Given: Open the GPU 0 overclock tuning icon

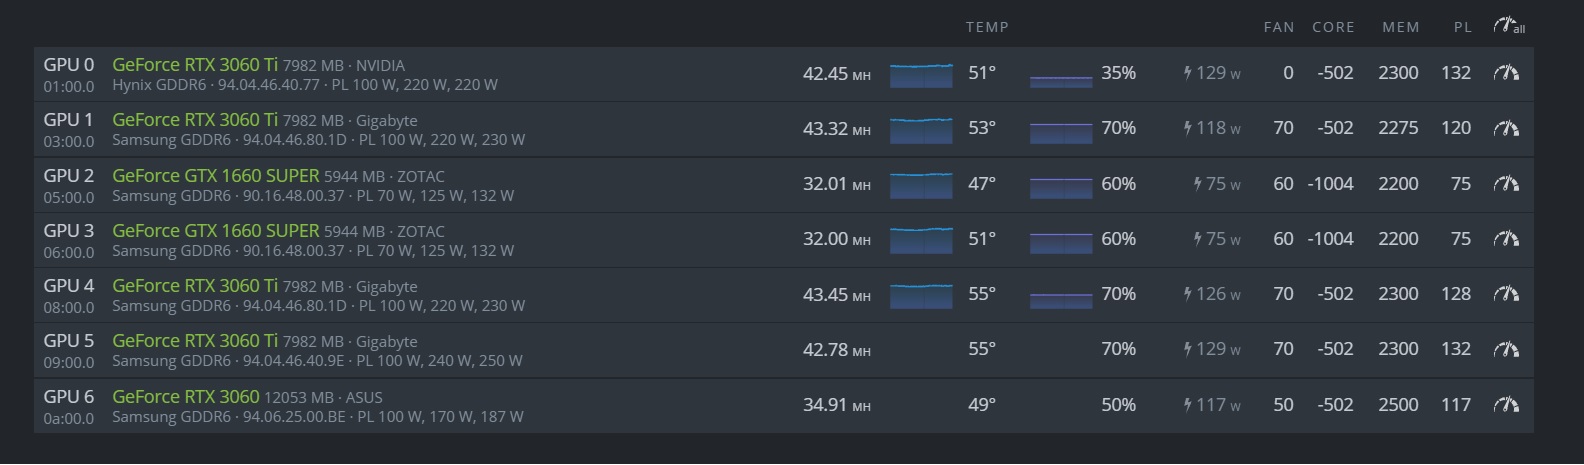Looking at the screenshot, I should tap(1506, 73).
